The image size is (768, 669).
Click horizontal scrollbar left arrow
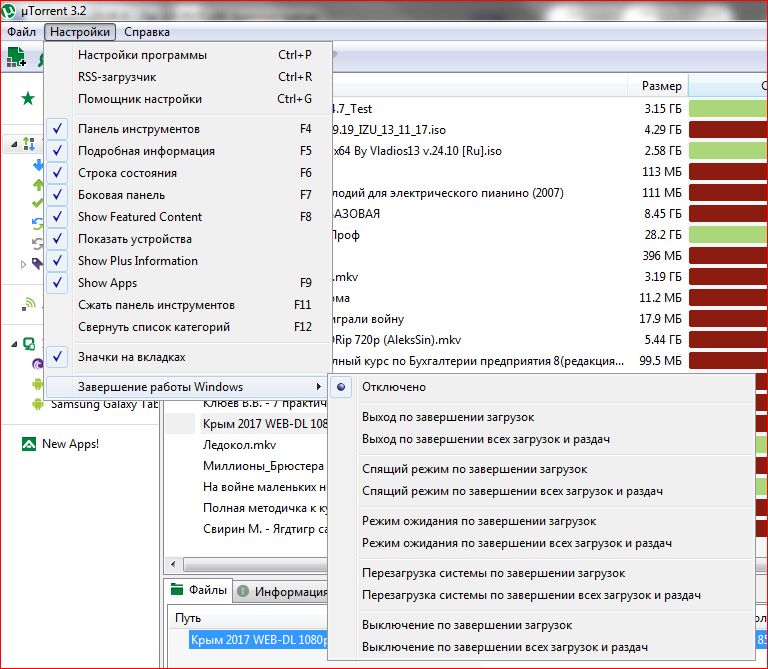coord(173,564)
